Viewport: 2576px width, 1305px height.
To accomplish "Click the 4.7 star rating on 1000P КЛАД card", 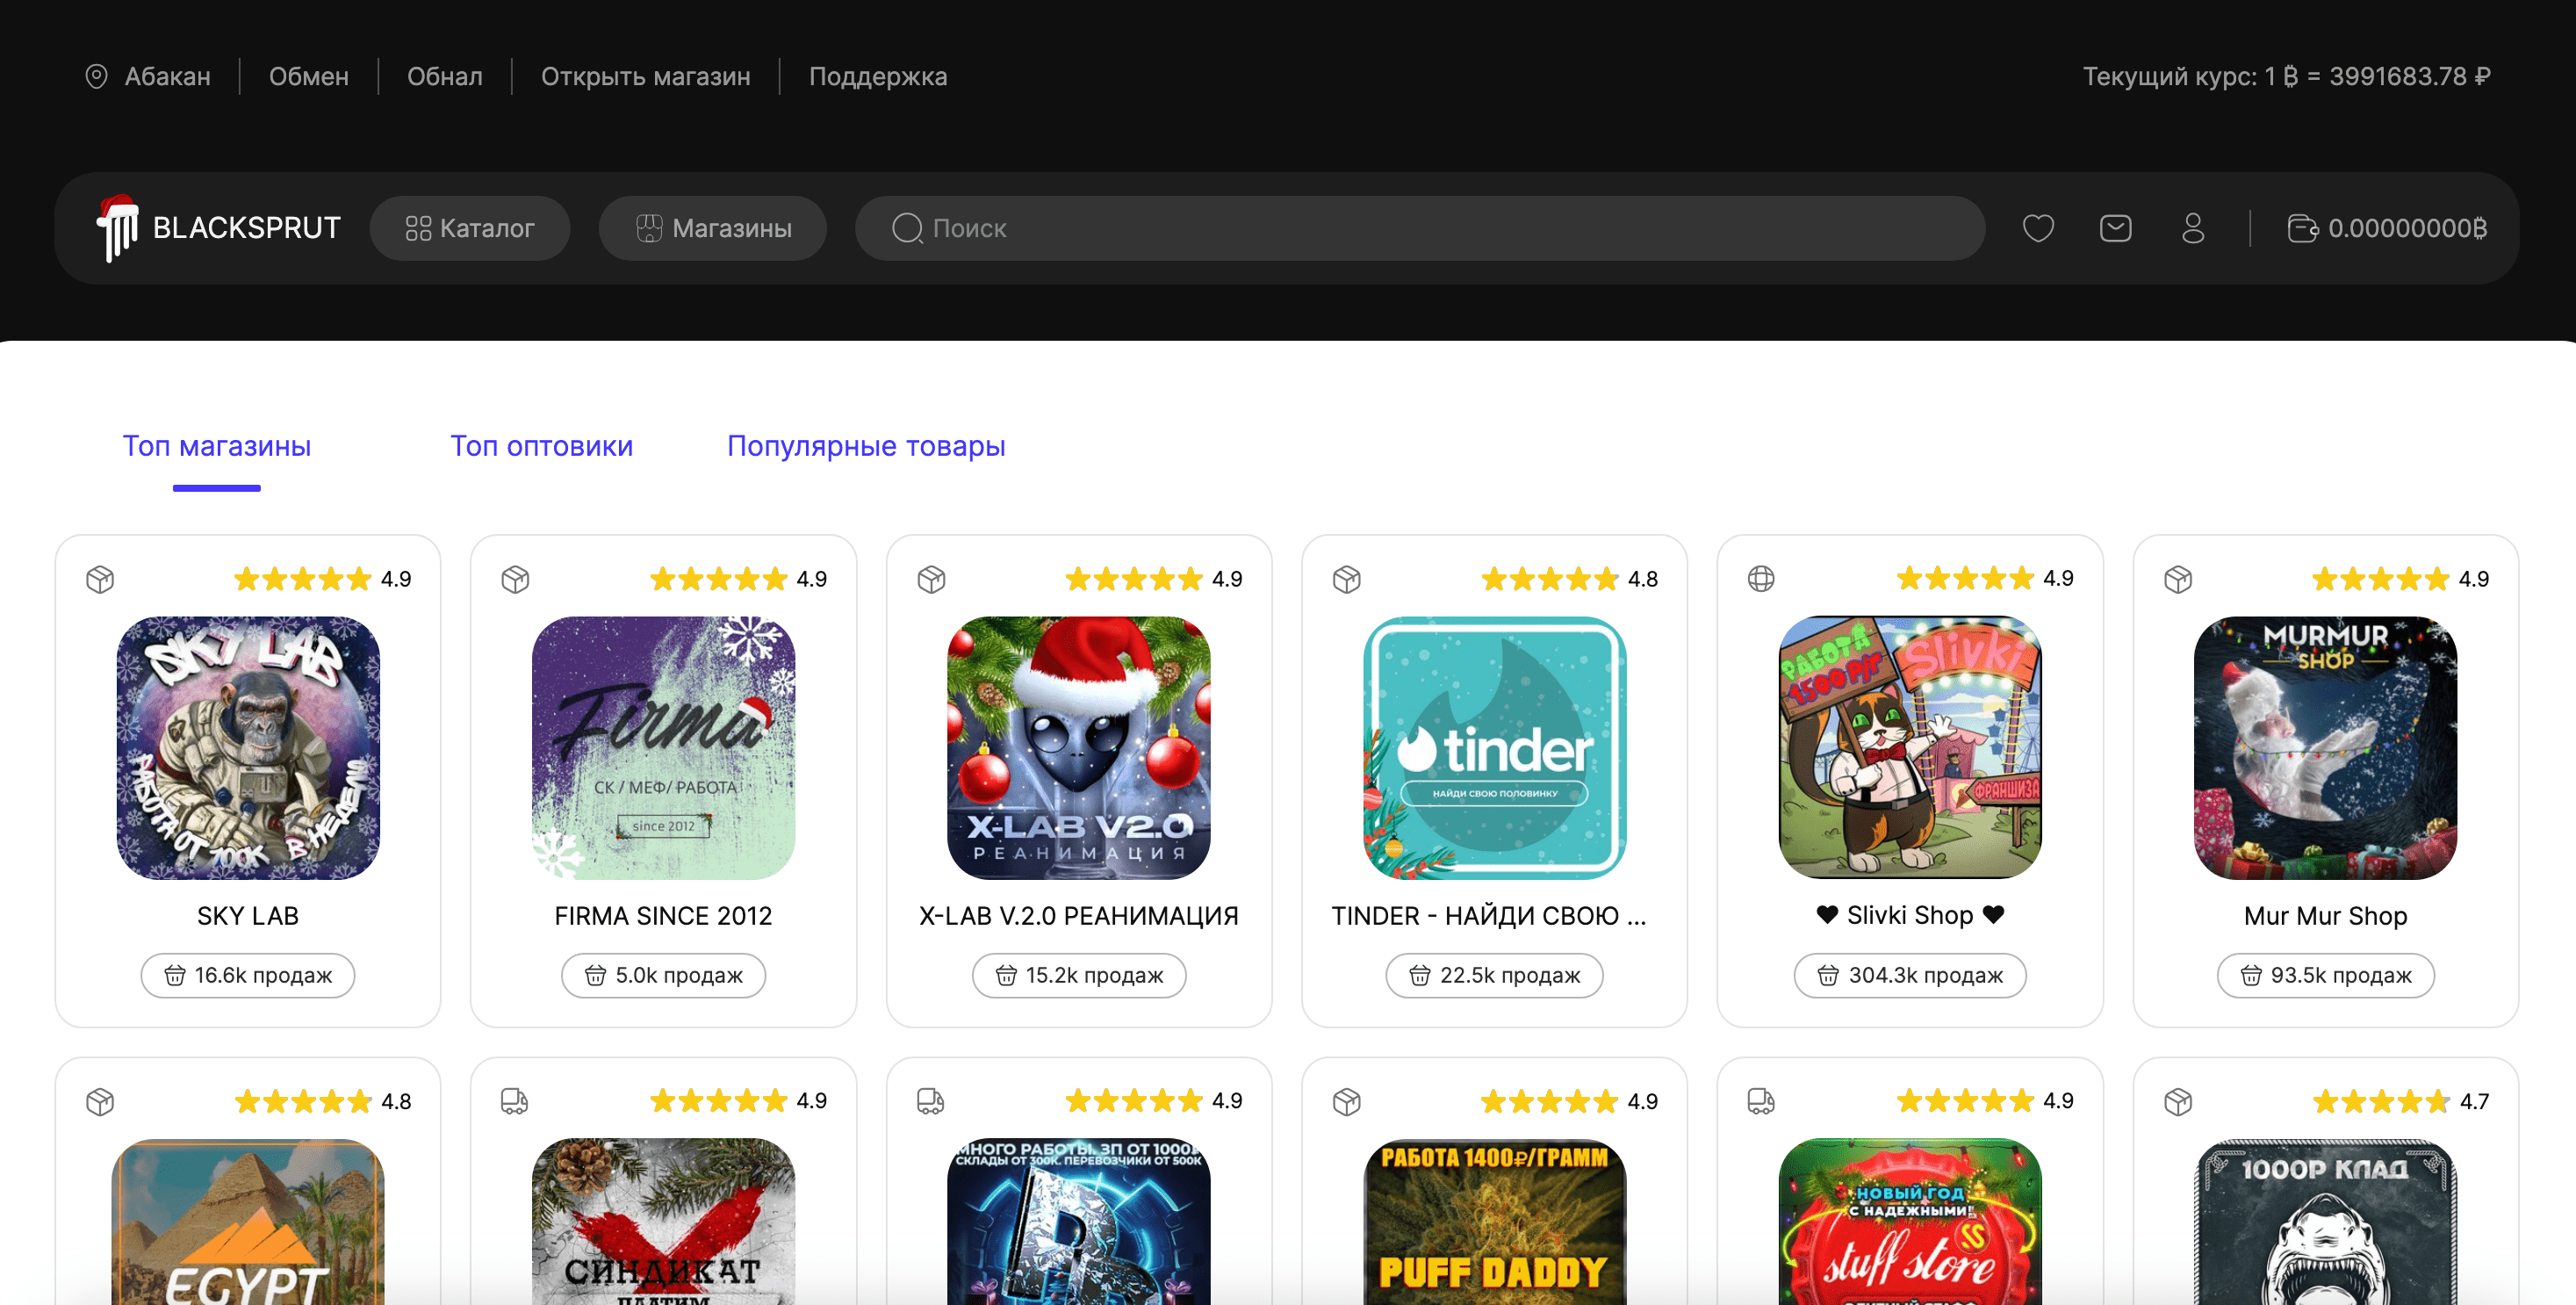I will 2401,1102.
